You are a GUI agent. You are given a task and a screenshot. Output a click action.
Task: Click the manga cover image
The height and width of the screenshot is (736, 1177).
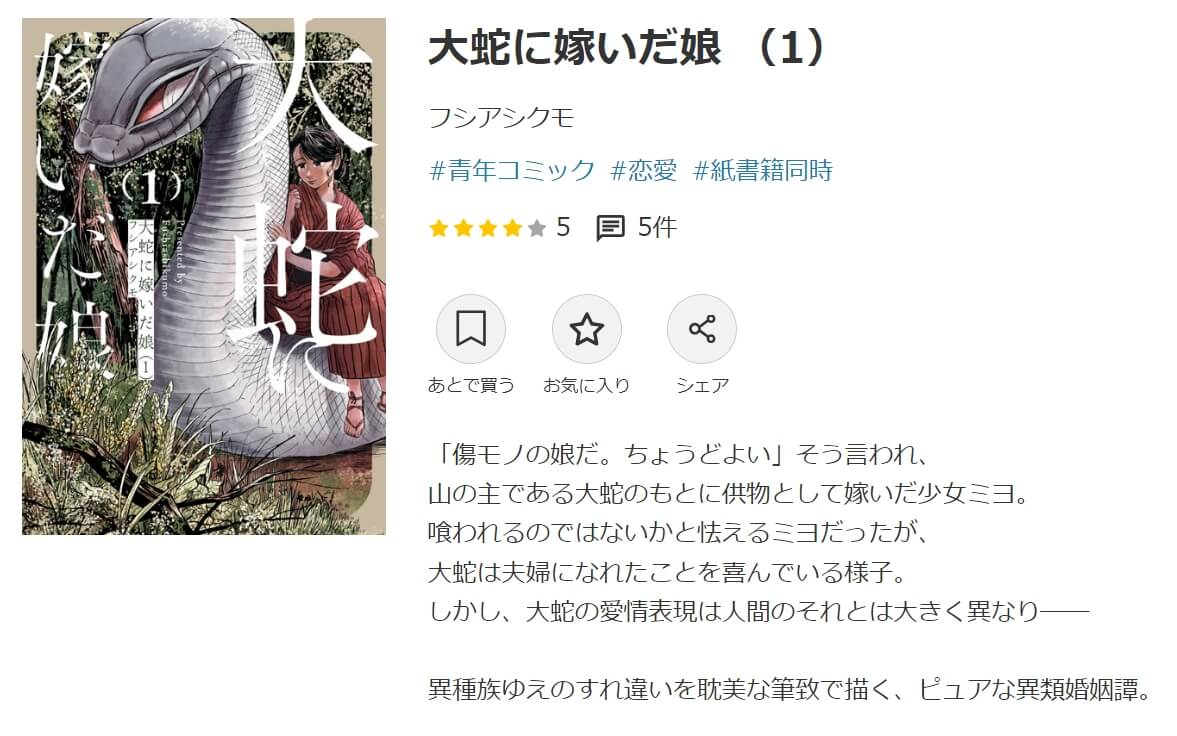(x=204, y=276)
